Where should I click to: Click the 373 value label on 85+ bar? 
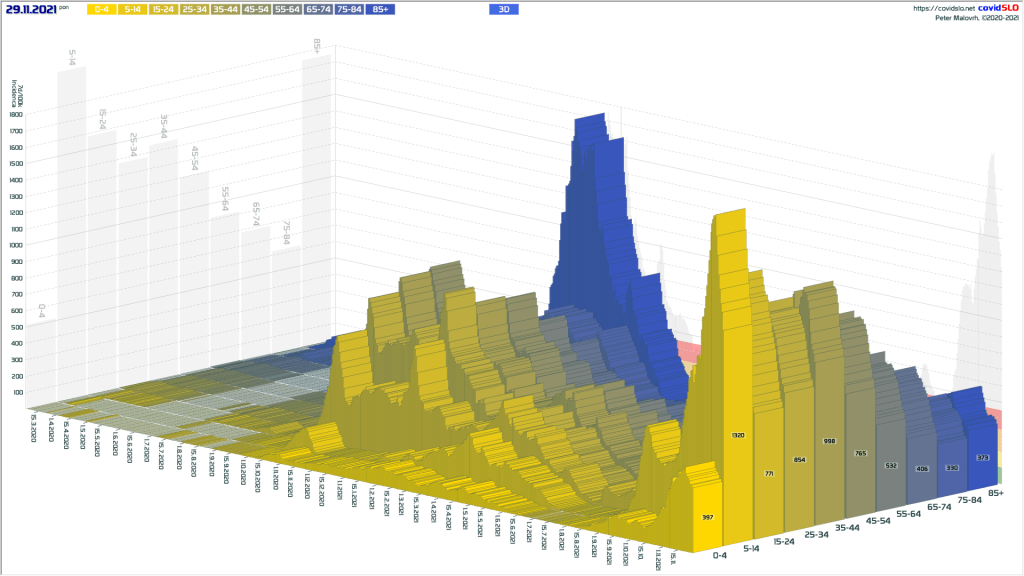click(981, 459)
